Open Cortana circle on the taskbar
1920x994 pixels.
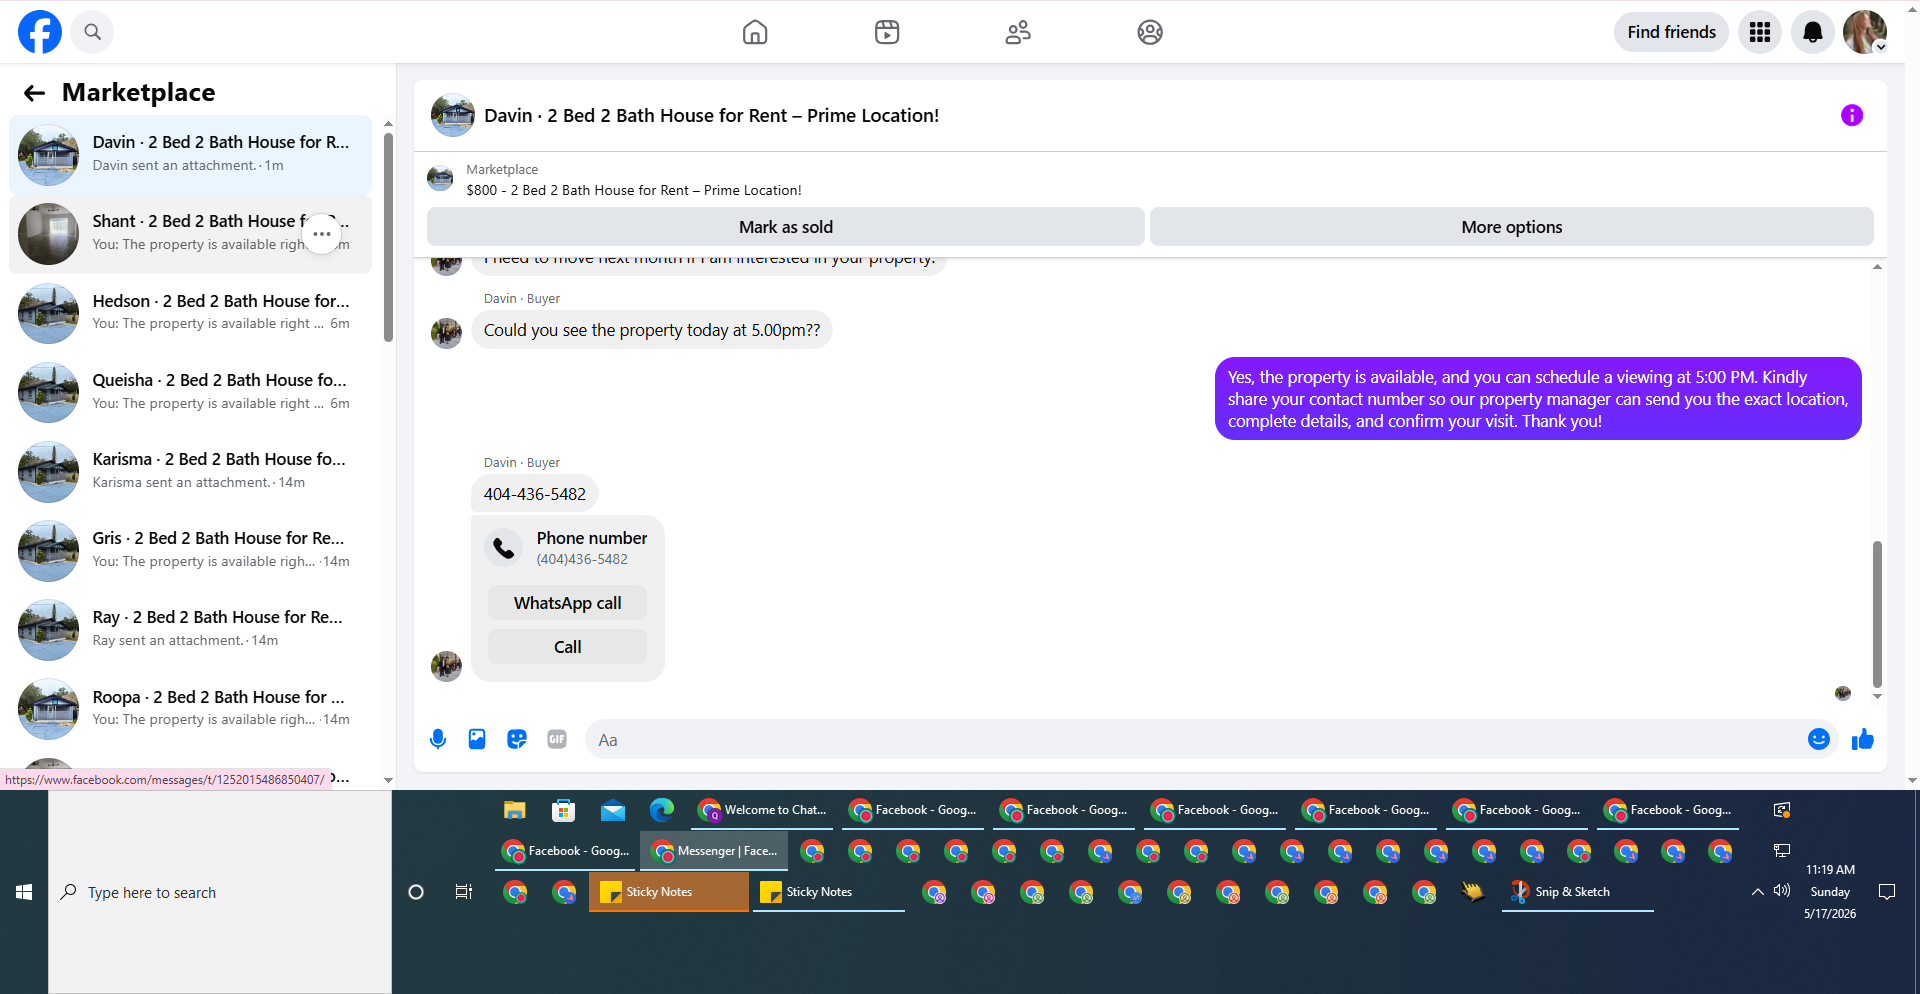tap(416, 892)
